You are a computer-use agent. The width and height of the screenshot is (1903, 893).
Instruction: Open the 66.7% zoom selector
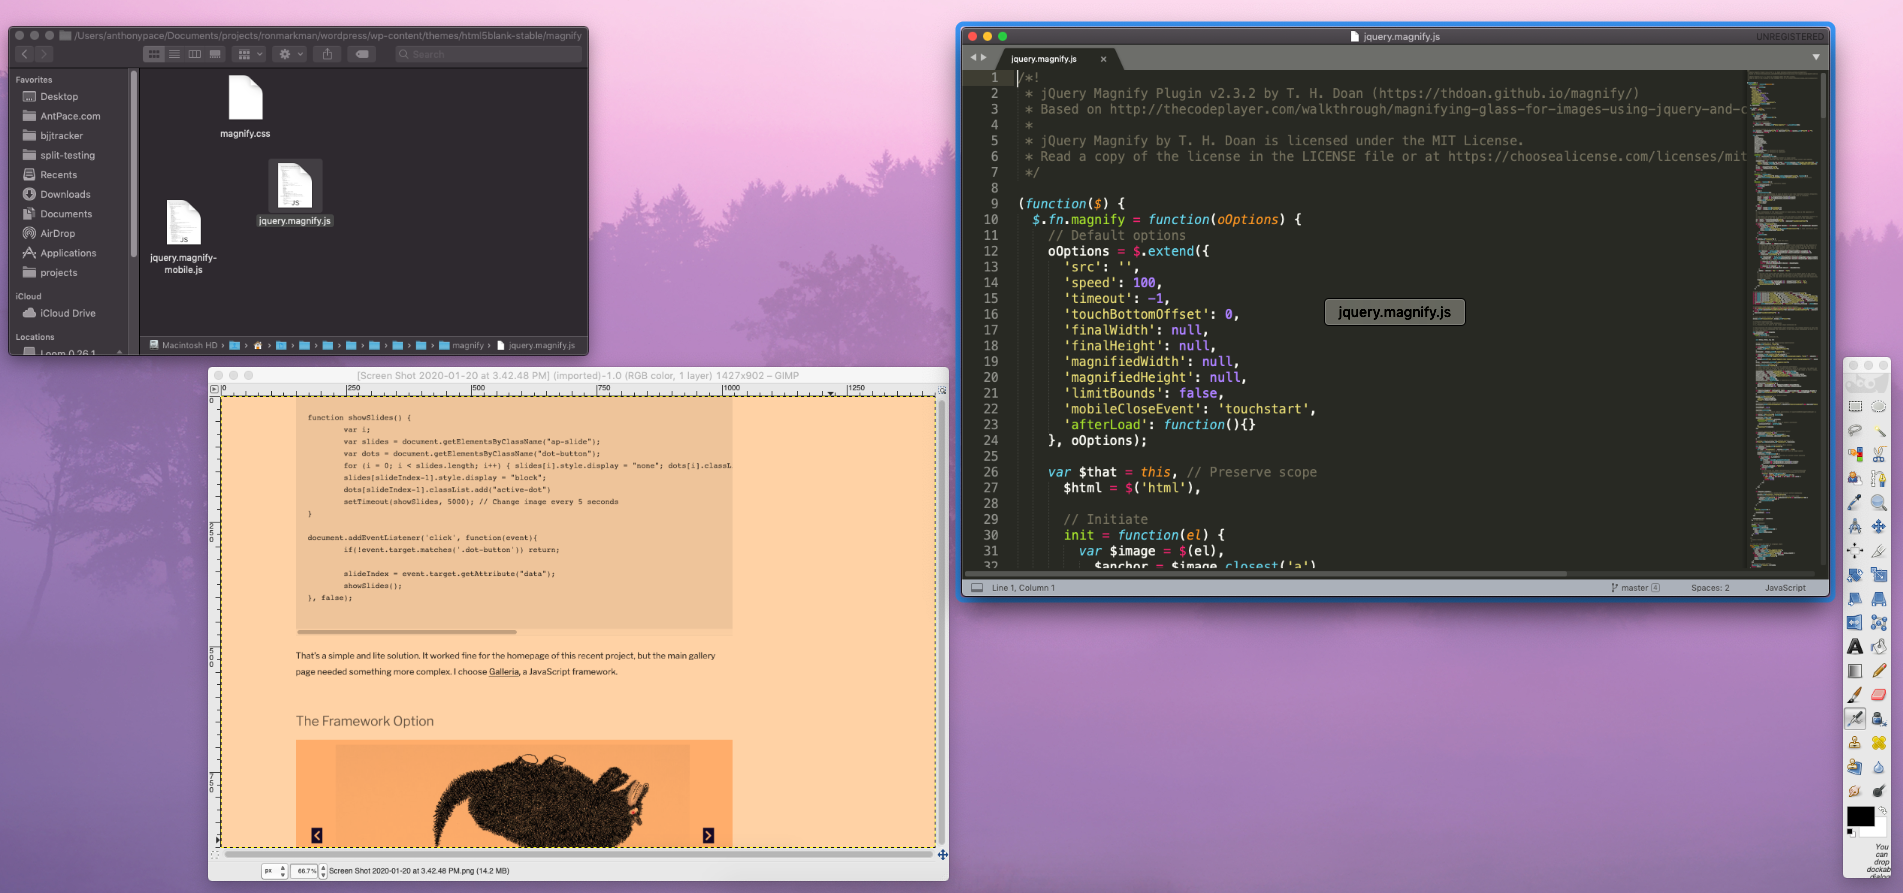pyautogui.click(x=310, y=871)
